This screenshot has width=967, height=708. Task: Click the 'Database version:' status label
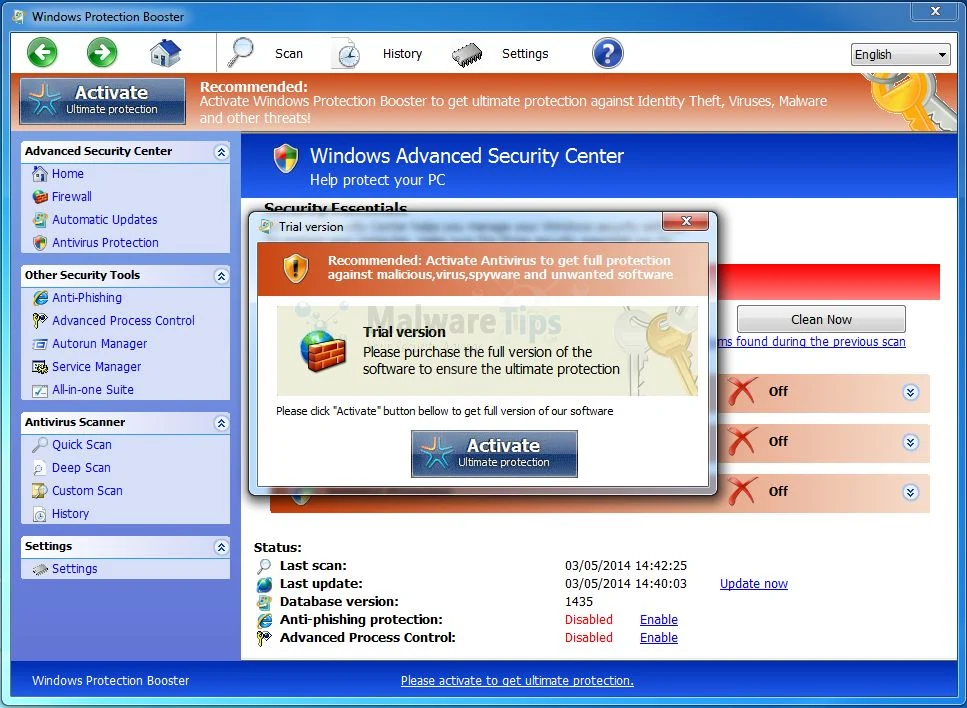click(339, 601)
